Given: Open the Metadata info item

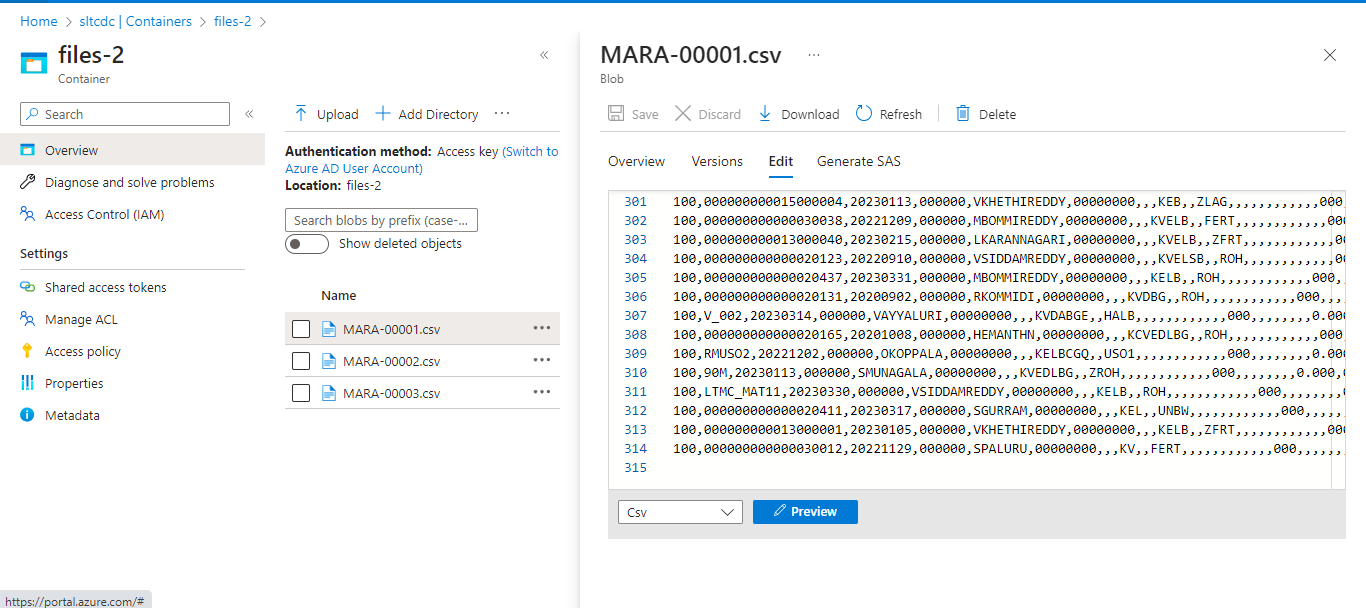Looking at the screenshot, I should [x=72, y=415].
